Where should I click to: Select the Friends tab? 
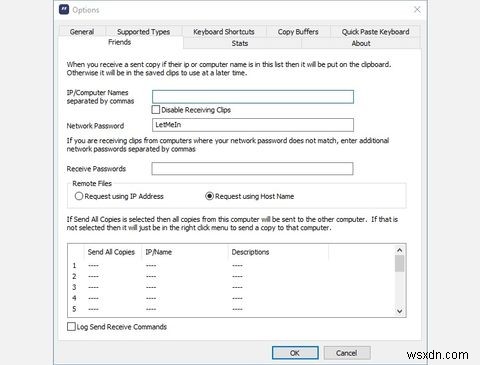[x=120, y=42]
